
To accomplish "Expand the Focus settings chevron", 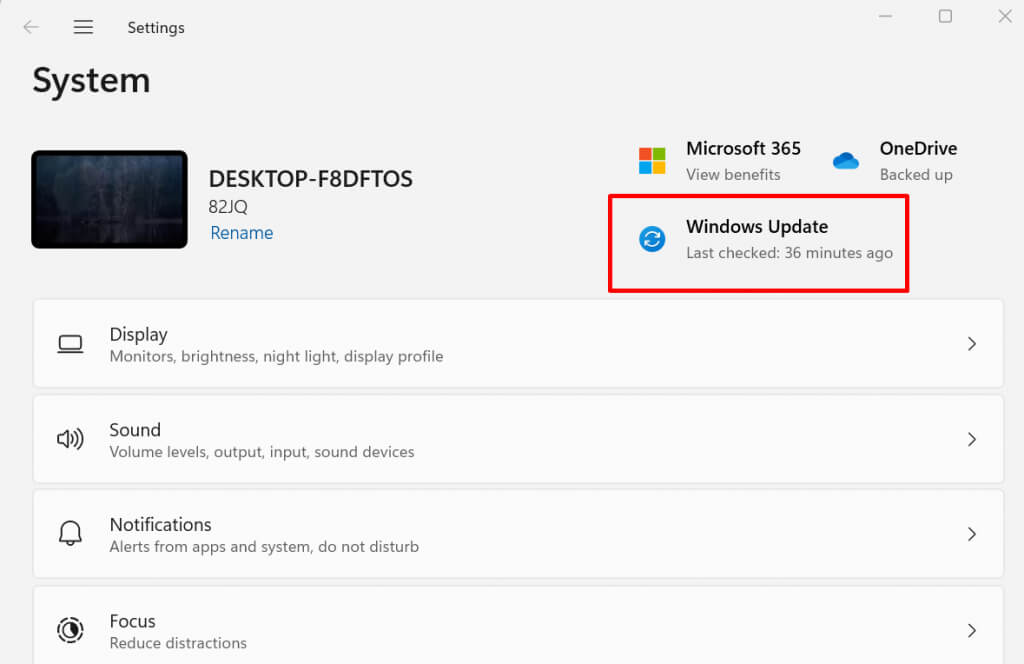I will tap(971, 630).
